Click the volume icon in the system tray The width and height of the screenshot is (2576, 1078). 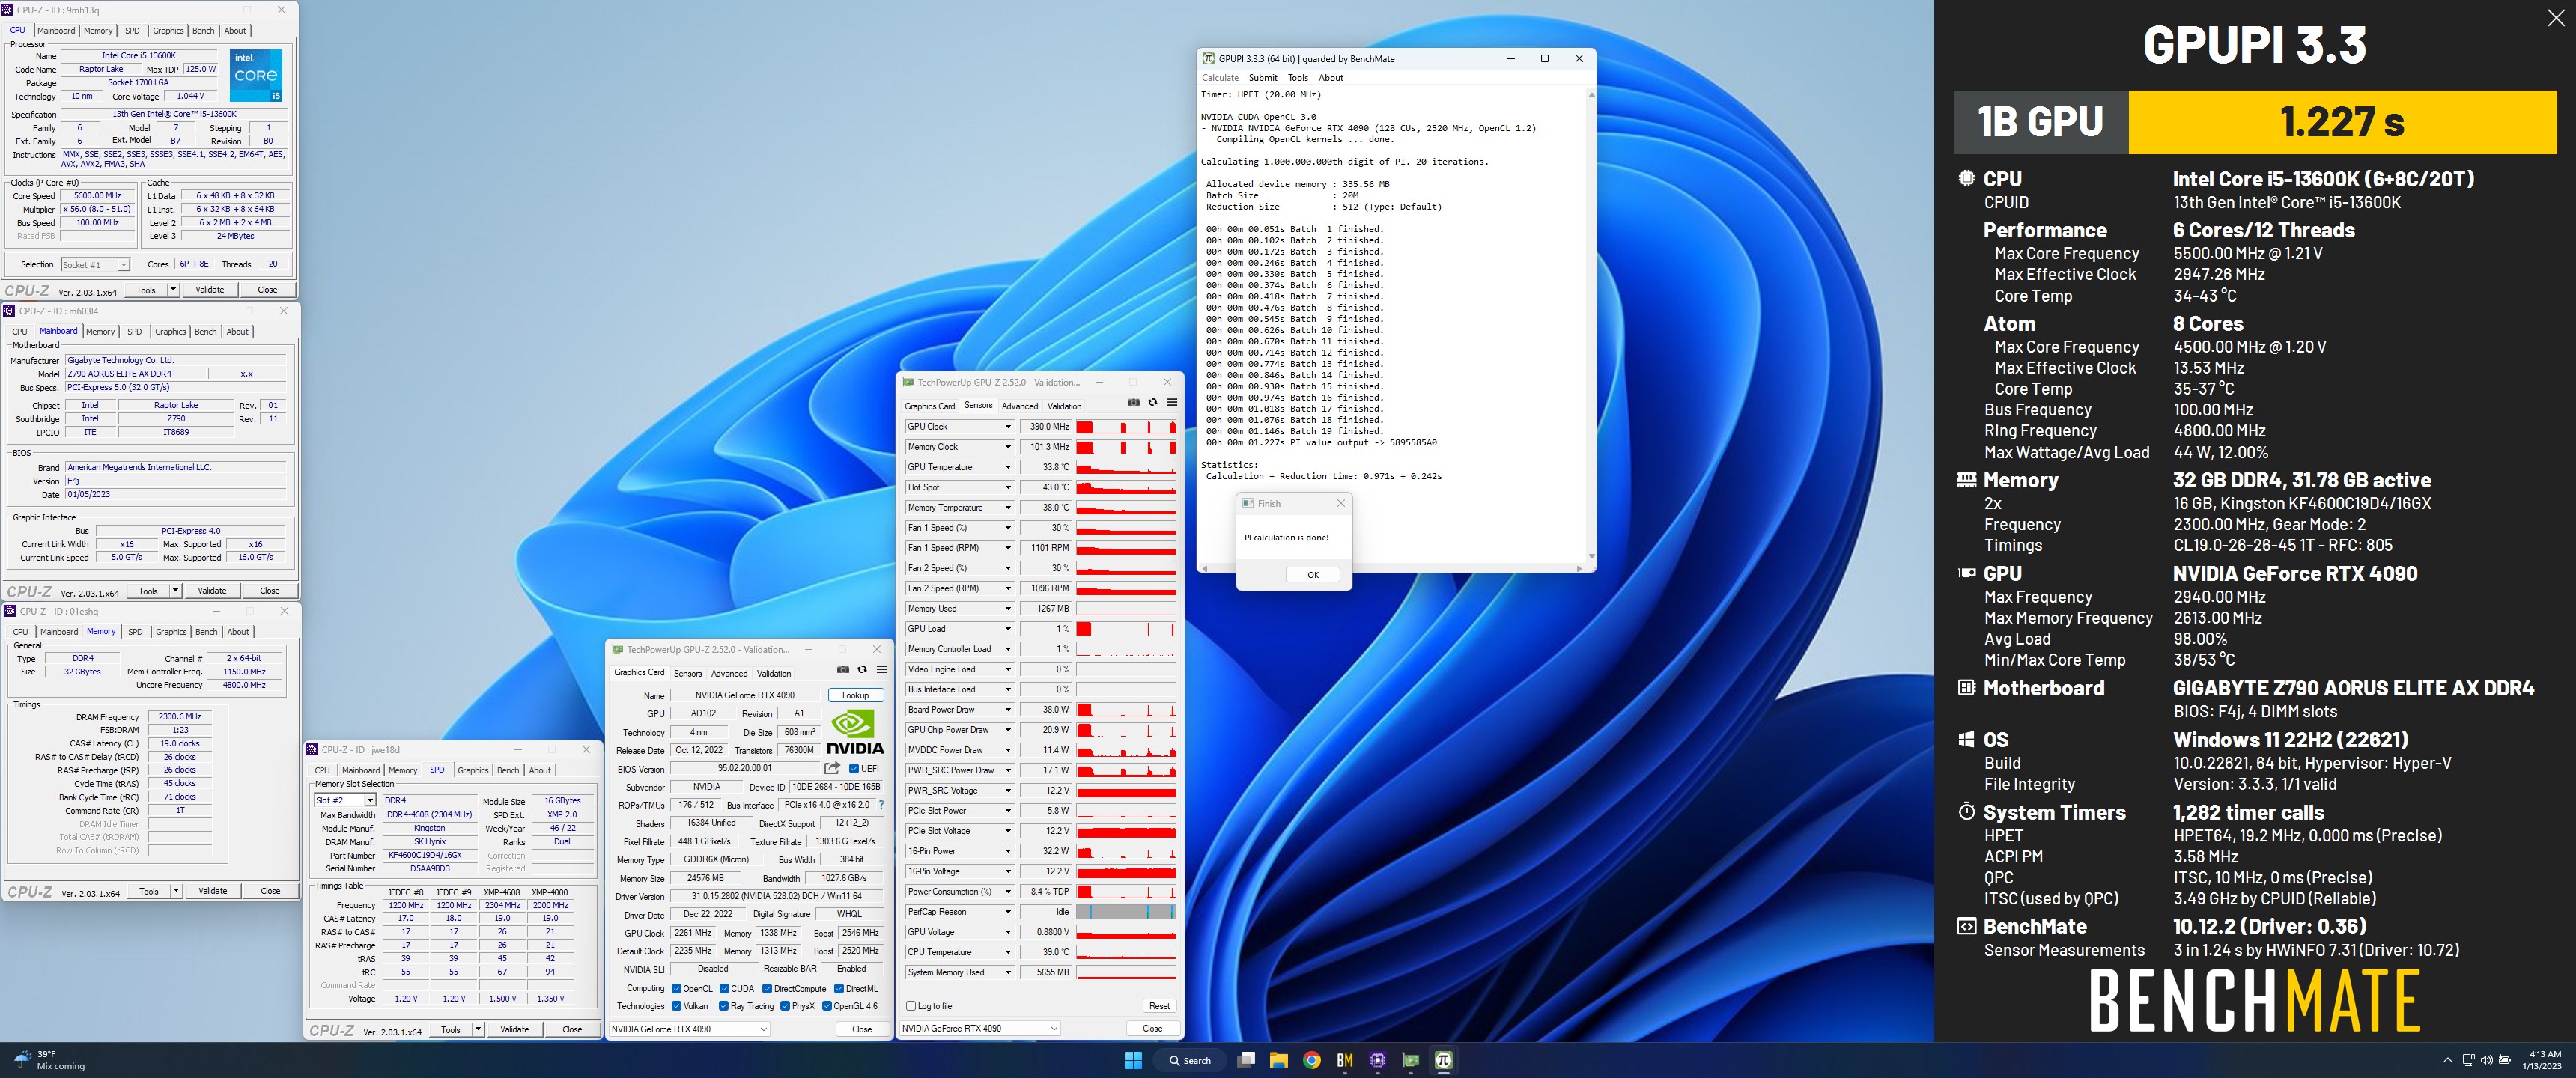point(2487,1060)
